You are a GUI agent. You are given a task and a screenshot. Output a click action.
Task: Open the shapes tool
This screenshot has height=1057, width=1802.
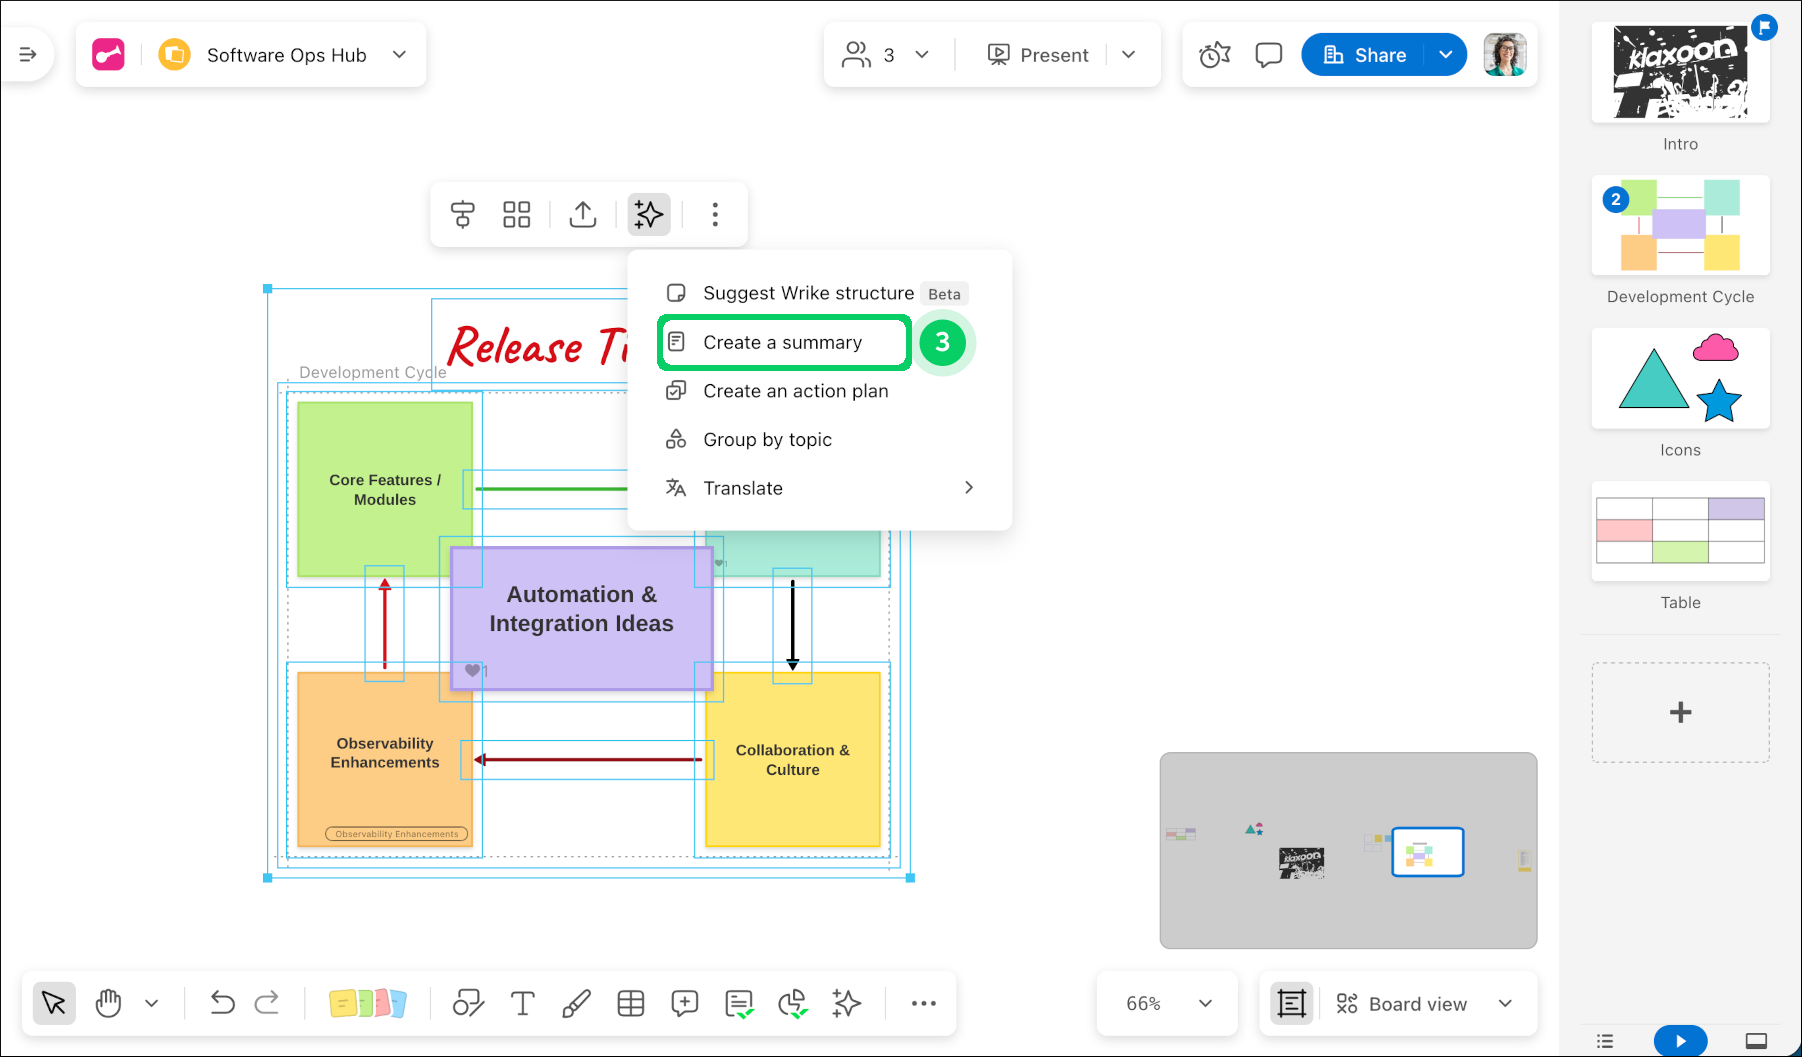coord(468,1003)
